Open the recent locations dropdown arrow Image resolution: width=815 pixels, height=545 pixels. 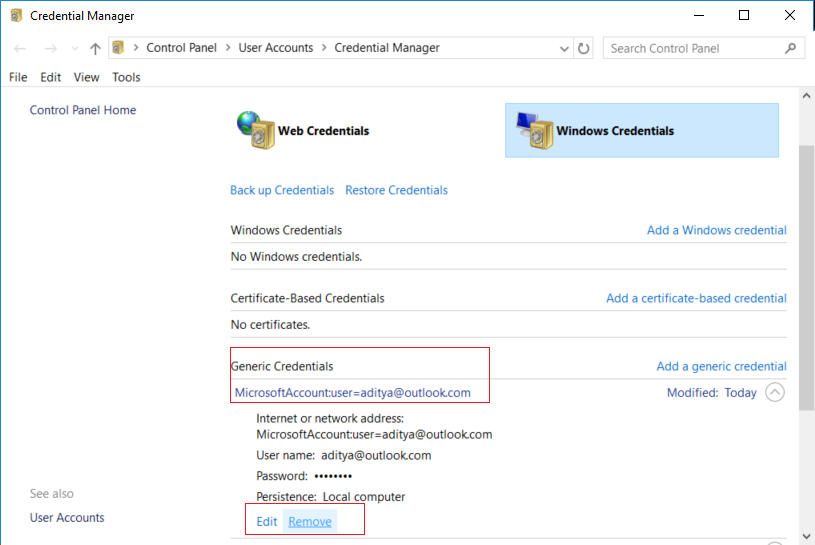[x=73, y=48]
